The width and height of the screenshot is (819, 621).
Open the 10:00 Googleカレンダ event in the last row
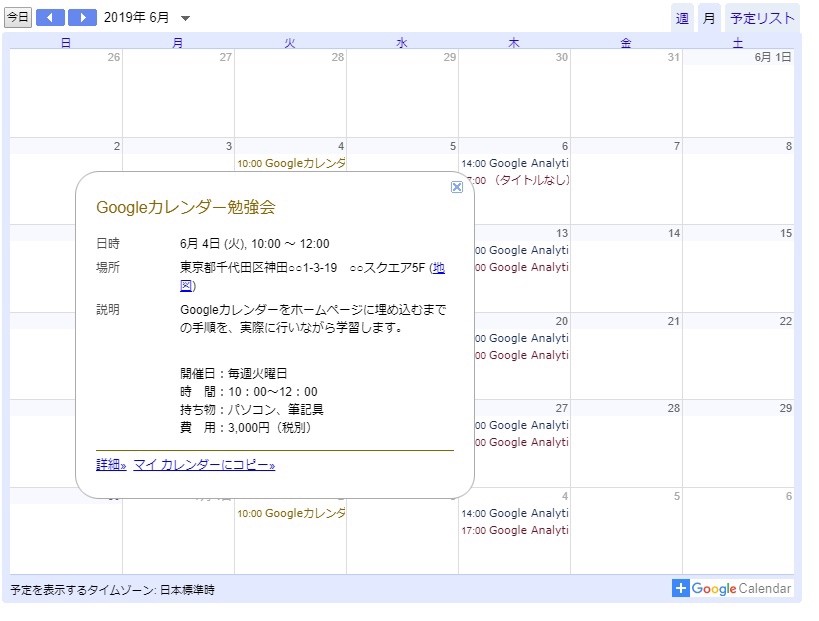291,513
